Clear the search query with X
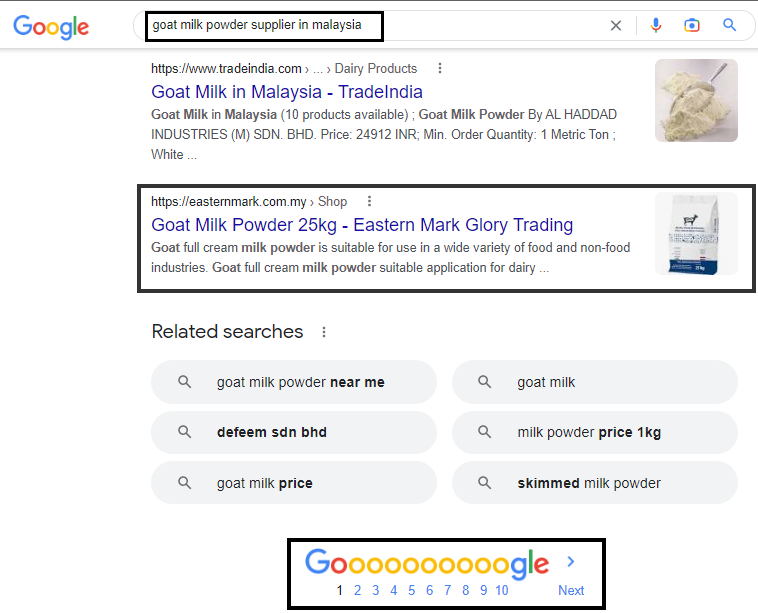The height and width of the screenshot is (613, 758). click(616, 26)
